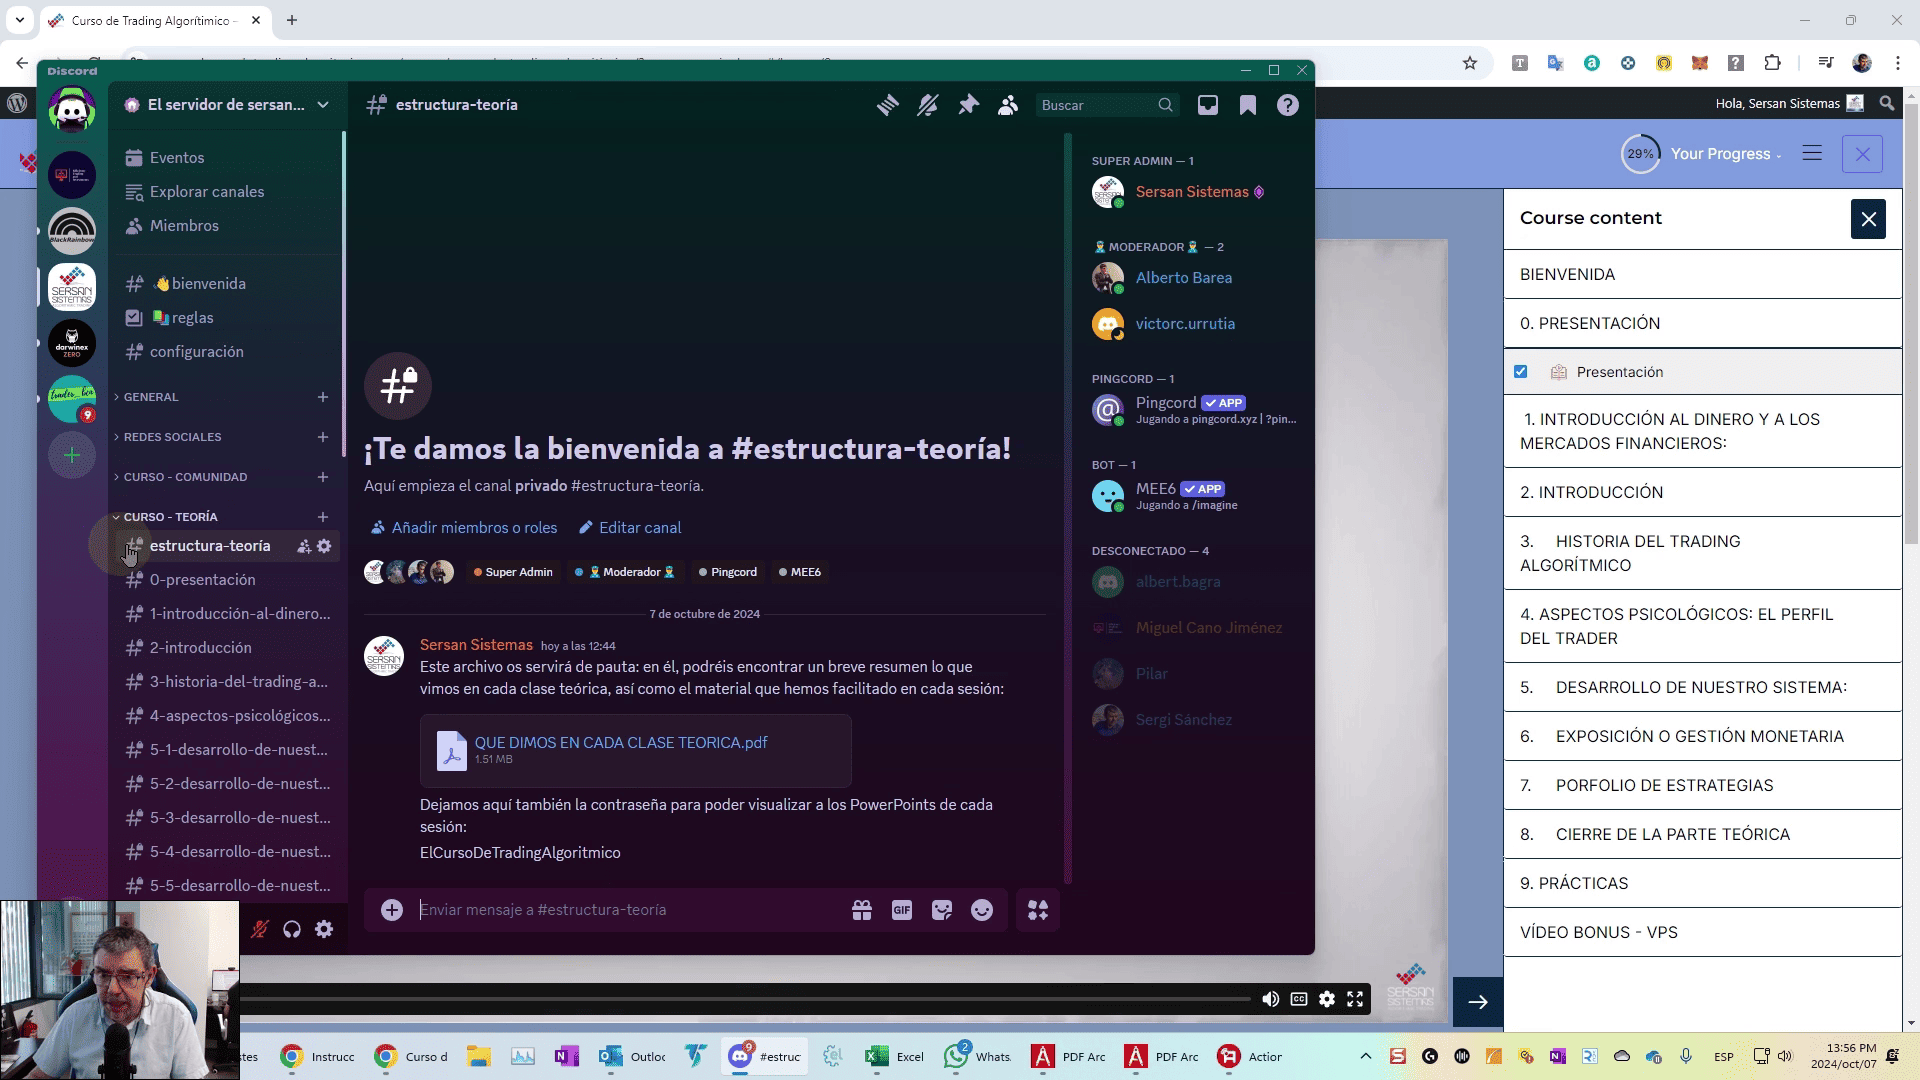Expand the GENERAL channel category
This screenshot has width=1920, height=1080.
[151, 397]
